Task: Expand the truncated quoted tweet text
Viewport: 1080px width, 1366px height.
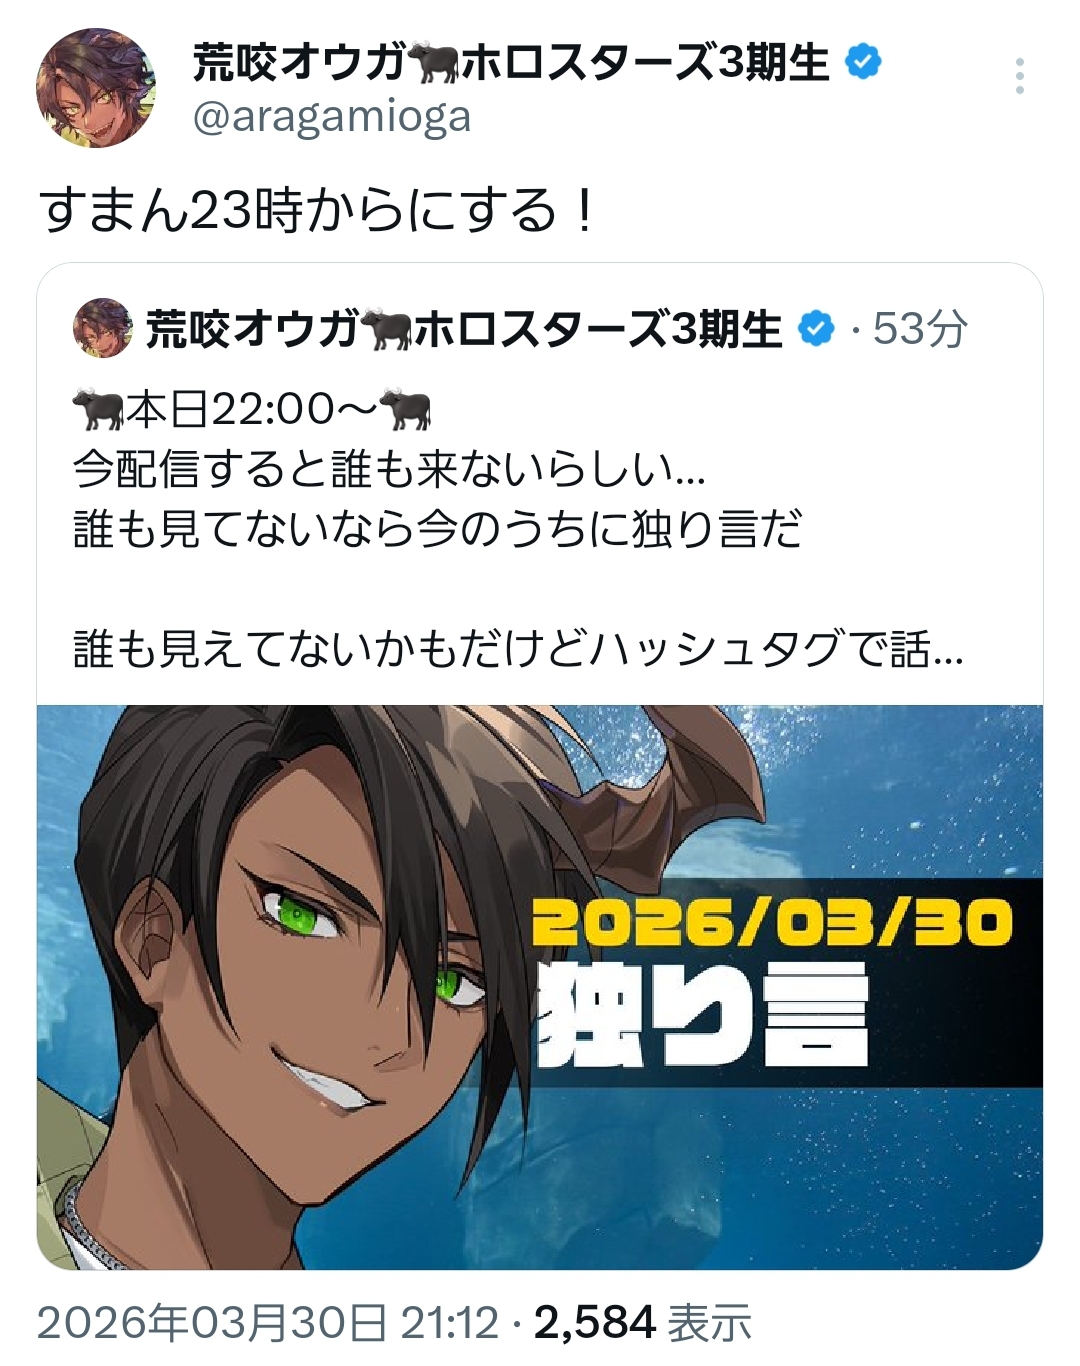Action: coord(518,649)
